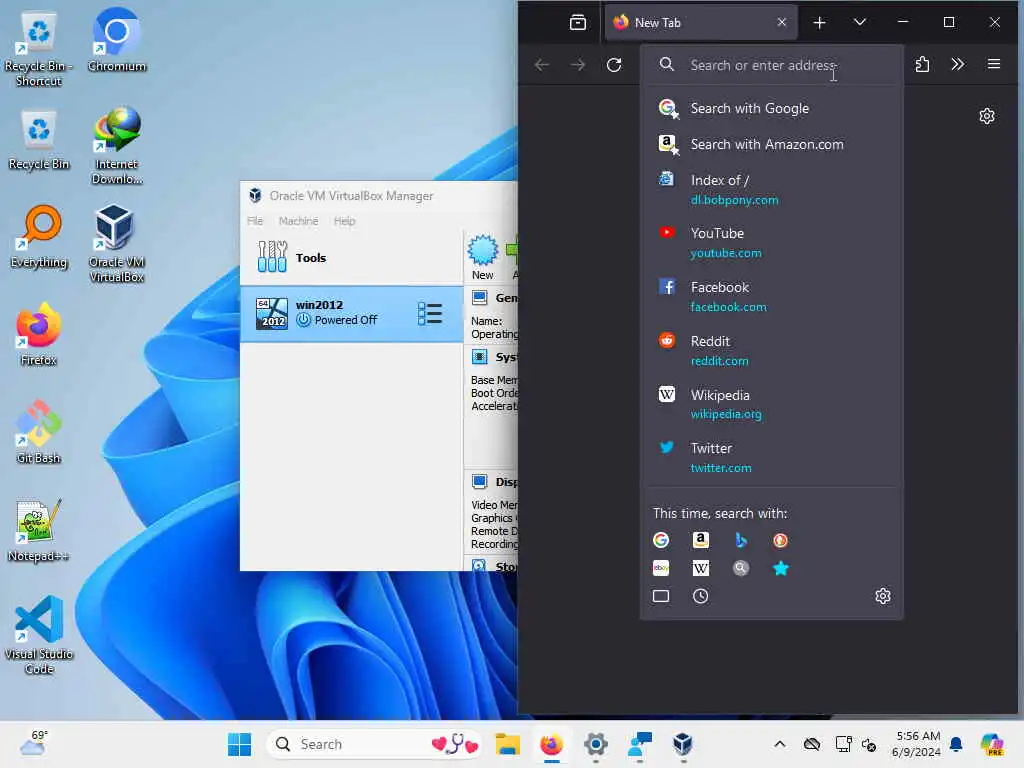This screenshot has height=768, width=1024.
Task: Open Copilot icon at the taskbar end
Action: (x=992, y=744)
